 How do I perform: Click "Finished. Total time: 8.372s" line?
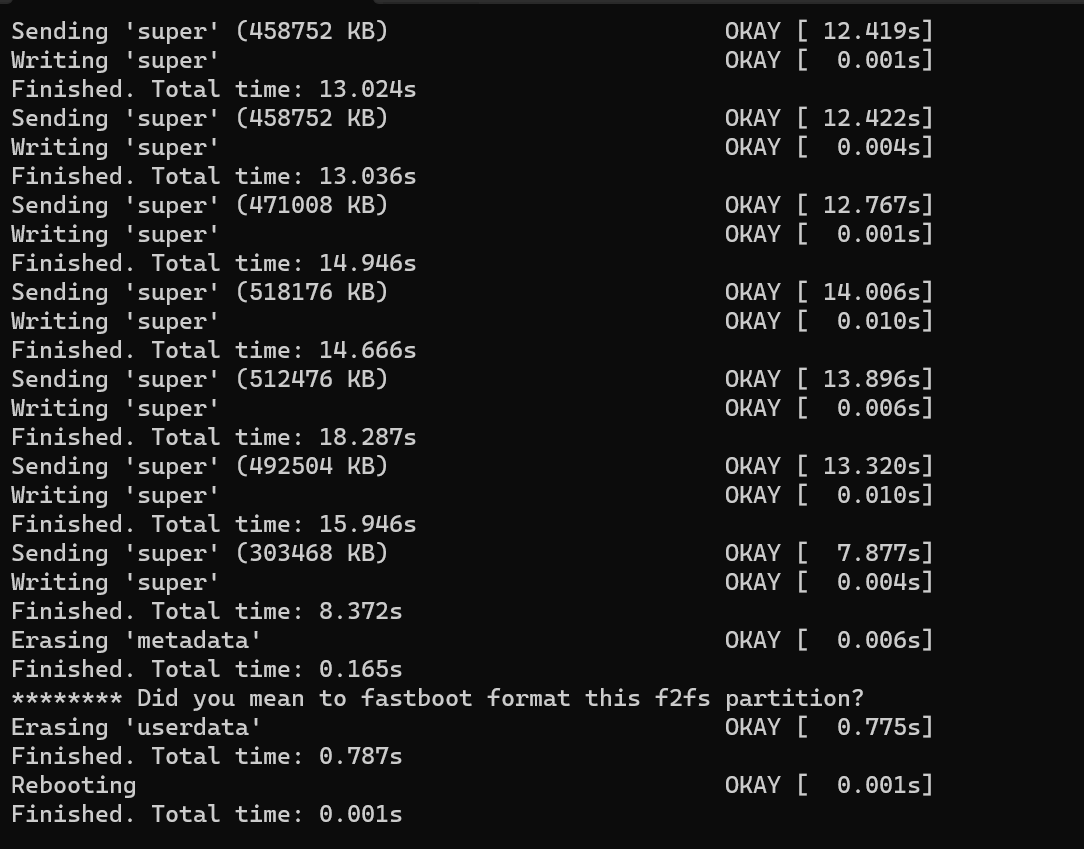(x=207, y=612)
